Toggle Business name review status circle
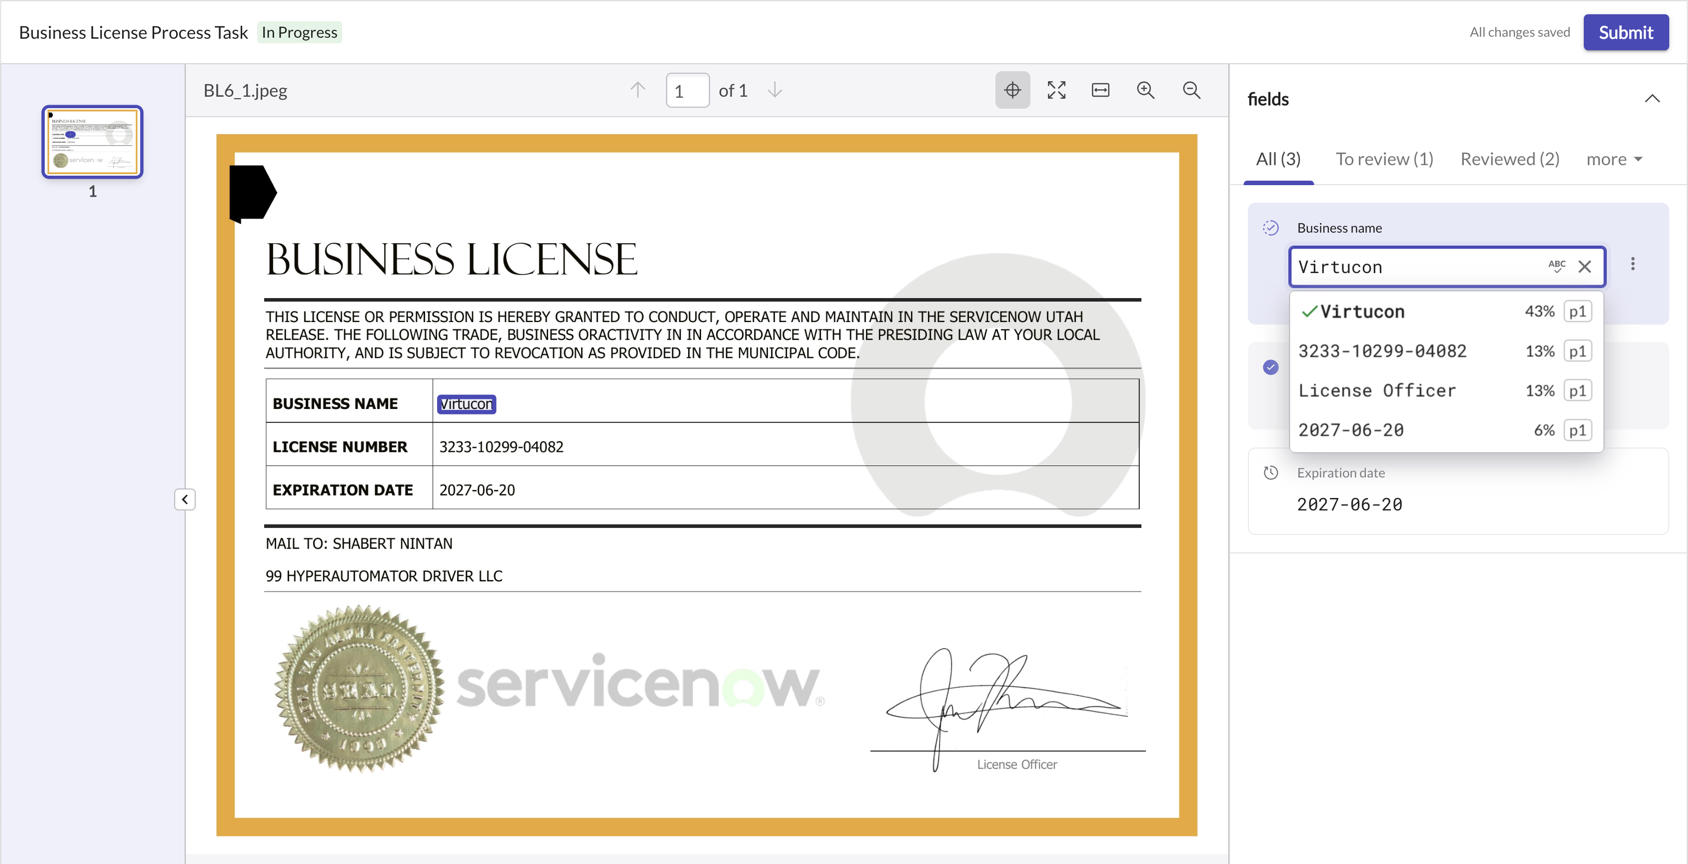This screenshot has width=1688, height=864. click(1270, 228)
